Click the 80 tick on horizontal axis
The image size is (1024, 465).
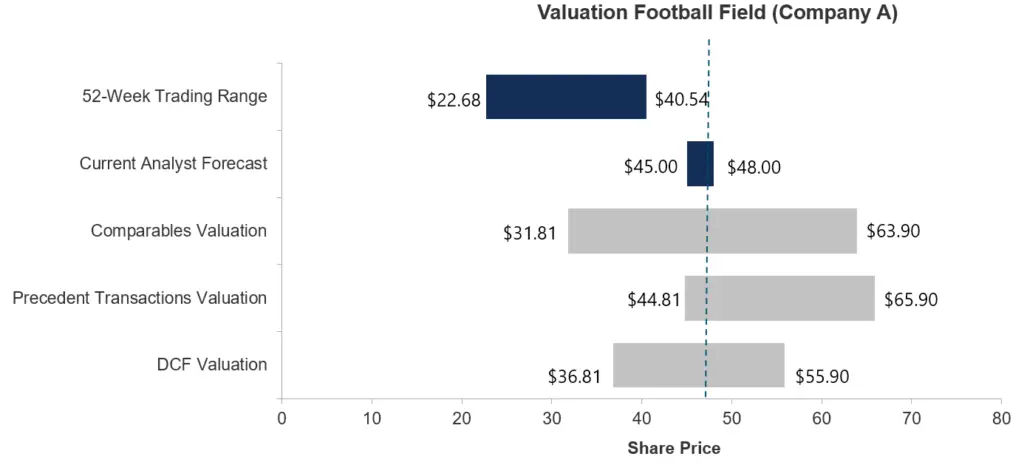[1001, 418]
